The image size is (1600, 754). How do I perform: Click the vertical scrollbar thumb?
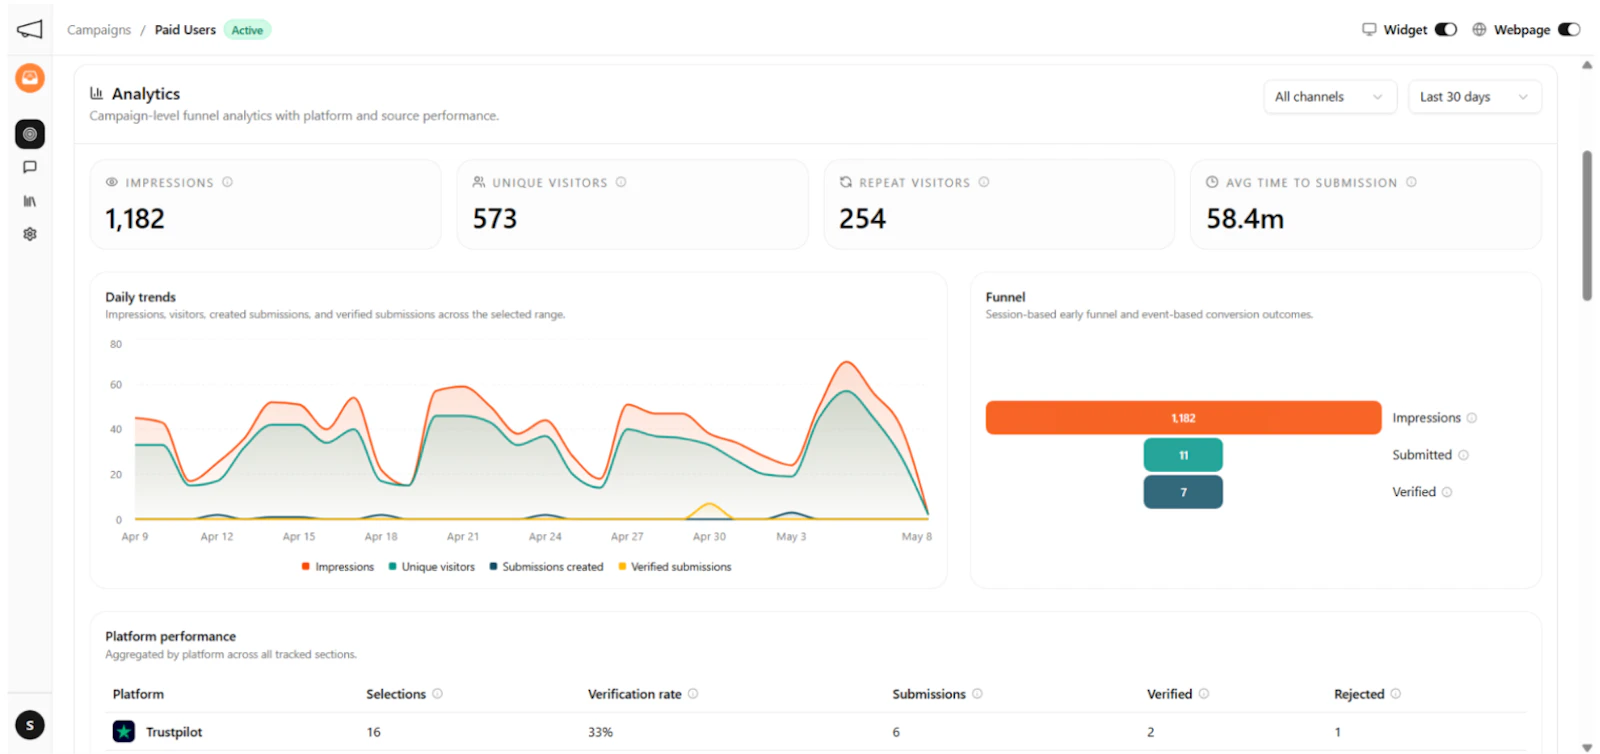(x=1587, y=225)
